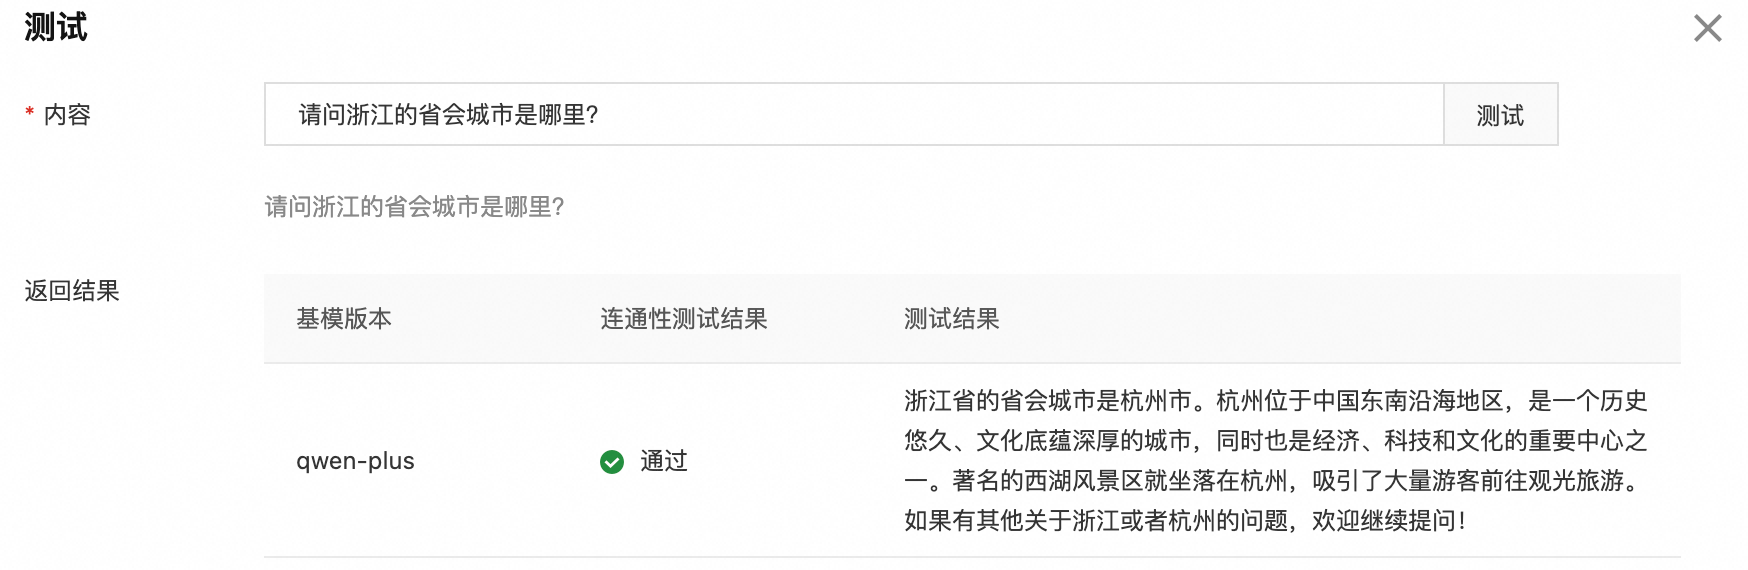
Task: Focus the 内容 question input field
Action: (854, 114)
